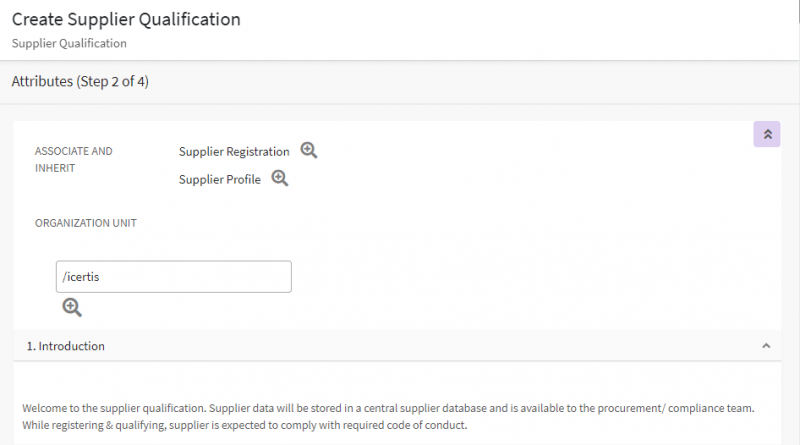The width and height of the screenshot is (800, 445).
Task: Click the "While registering & qualifying" line
Action: pos(100,425)
